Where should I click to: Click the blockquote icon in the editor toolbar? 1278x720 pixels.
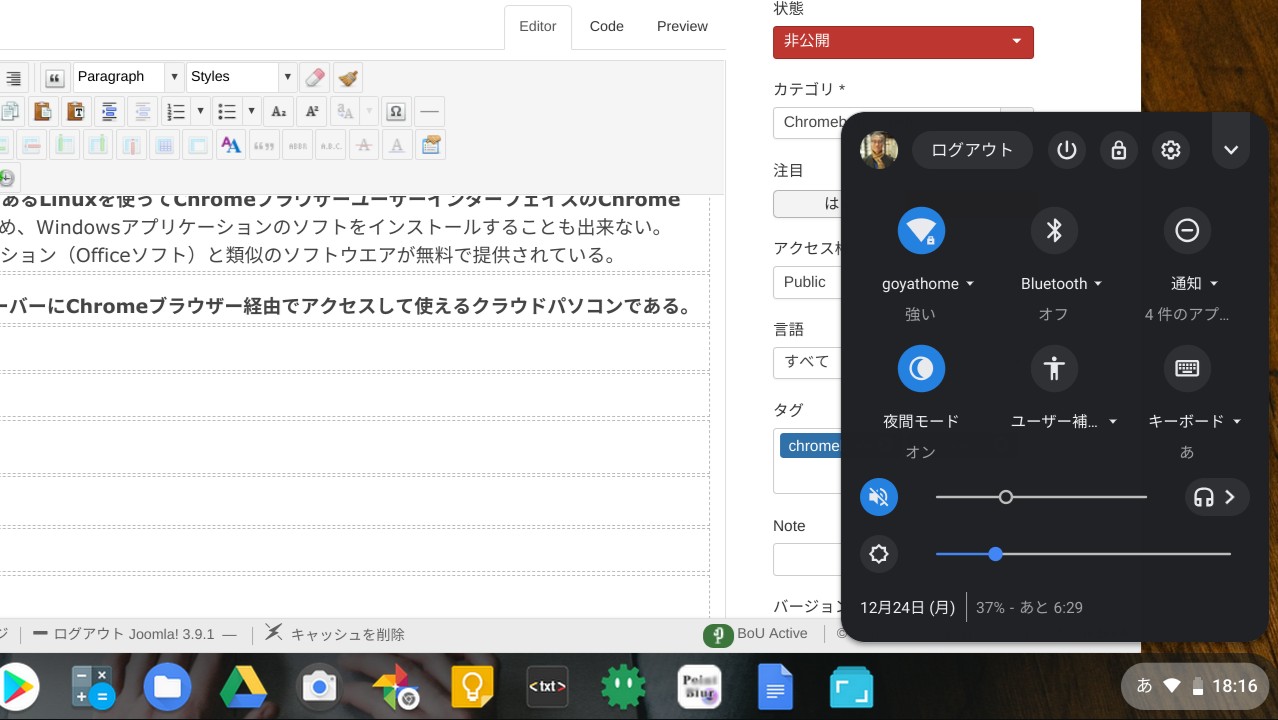point(55,77)
